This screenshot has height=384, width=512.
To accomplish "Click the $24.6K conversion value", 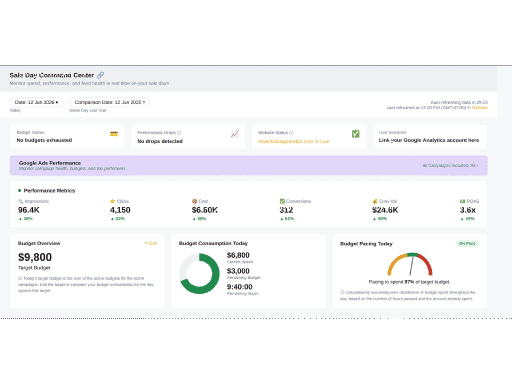I will coord(385,210).
